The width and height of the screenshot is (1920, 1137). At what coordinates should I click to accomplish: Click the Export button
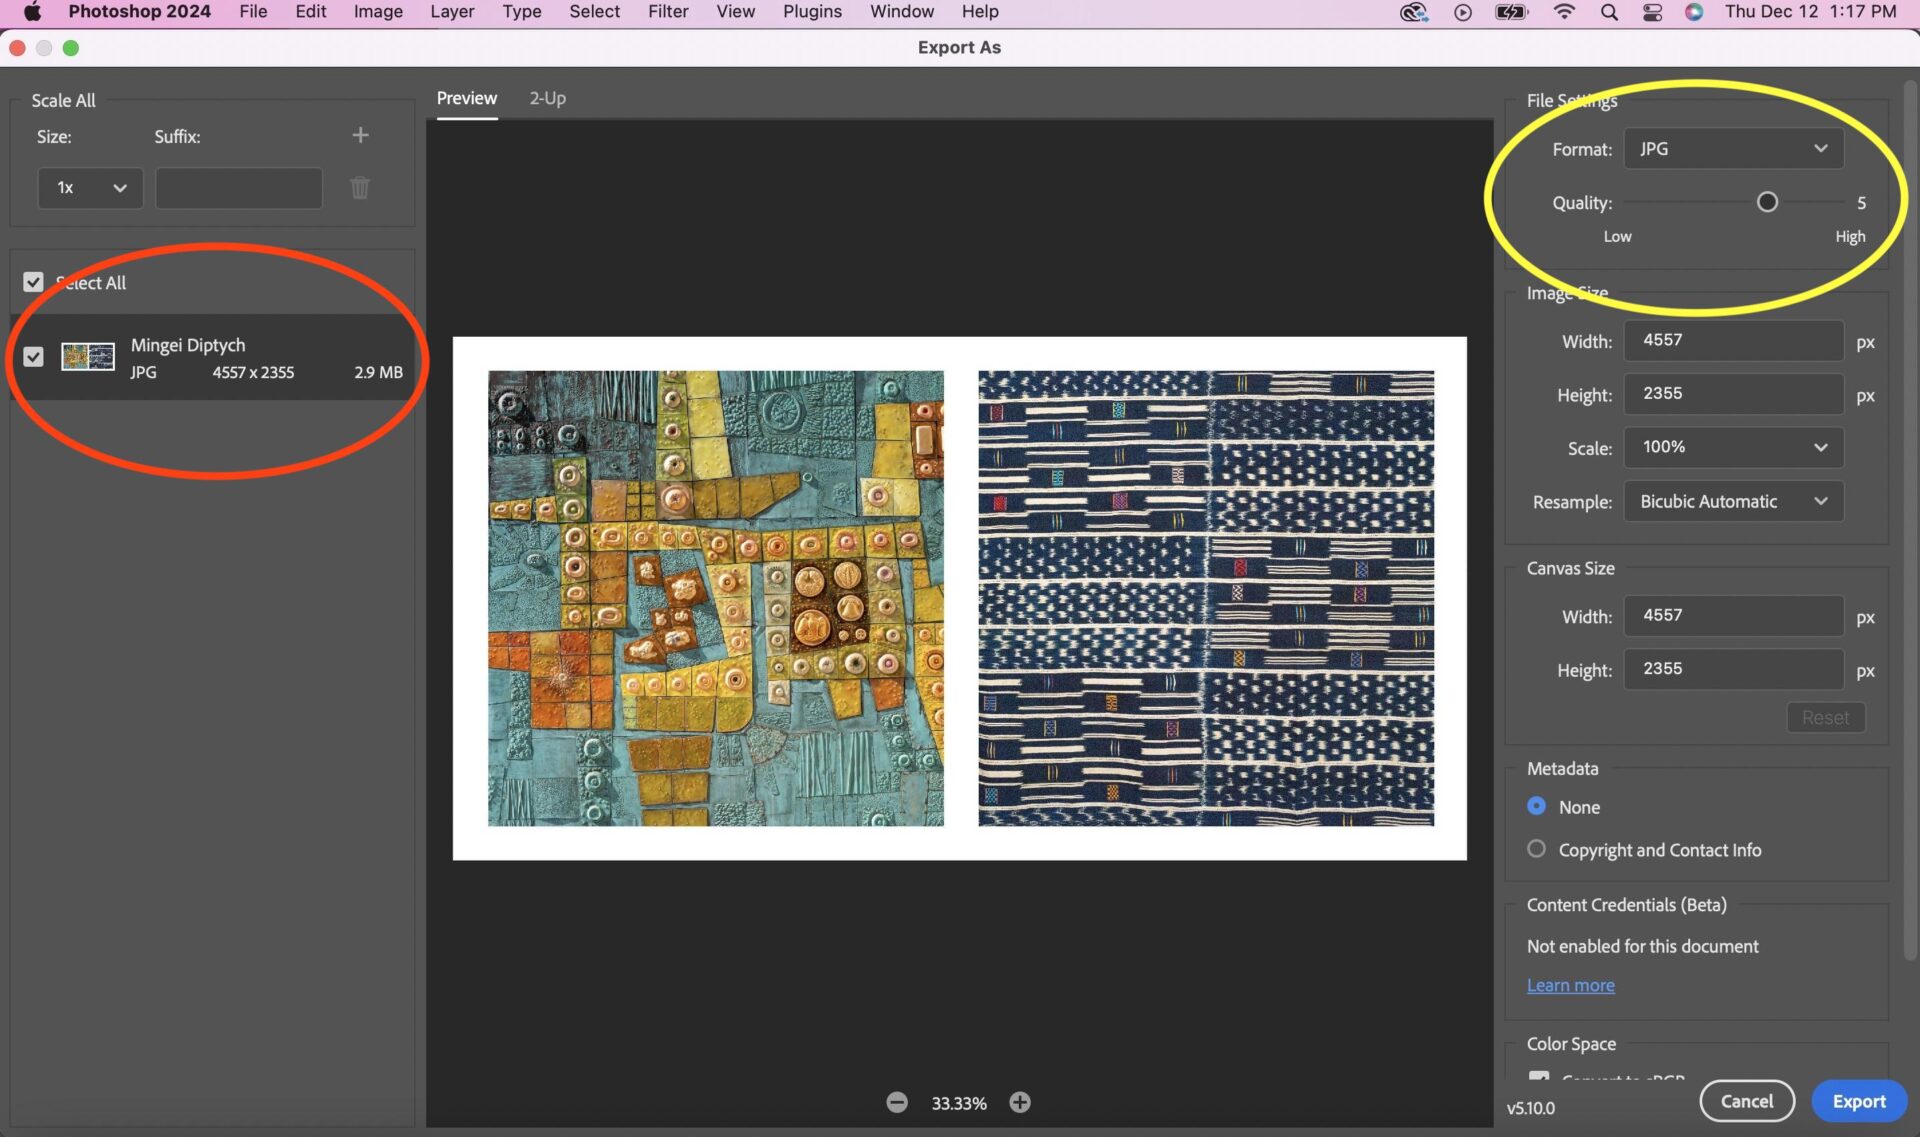click(x=1859, y=1101)
